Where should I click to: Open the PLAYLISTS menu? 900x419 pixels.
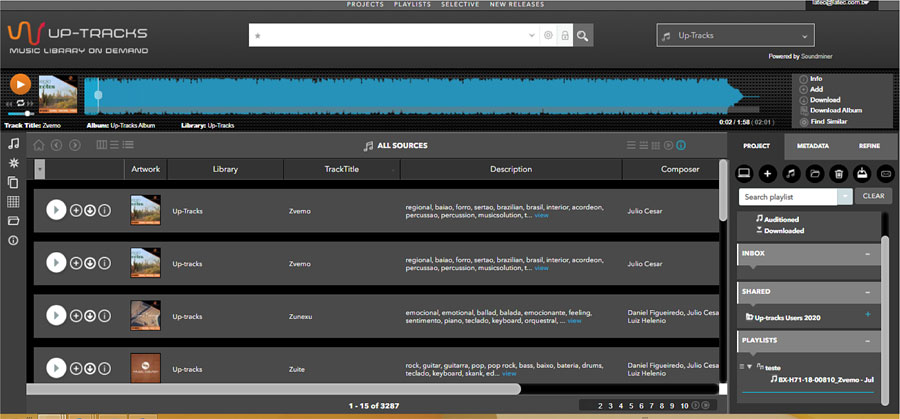pos(412,5)
